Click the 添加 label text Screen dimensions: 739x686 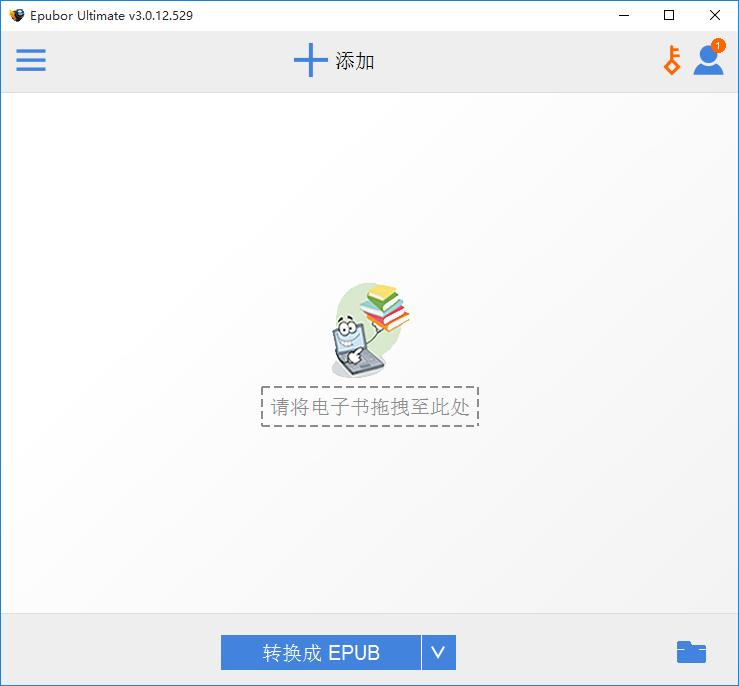tap(355, 61)
